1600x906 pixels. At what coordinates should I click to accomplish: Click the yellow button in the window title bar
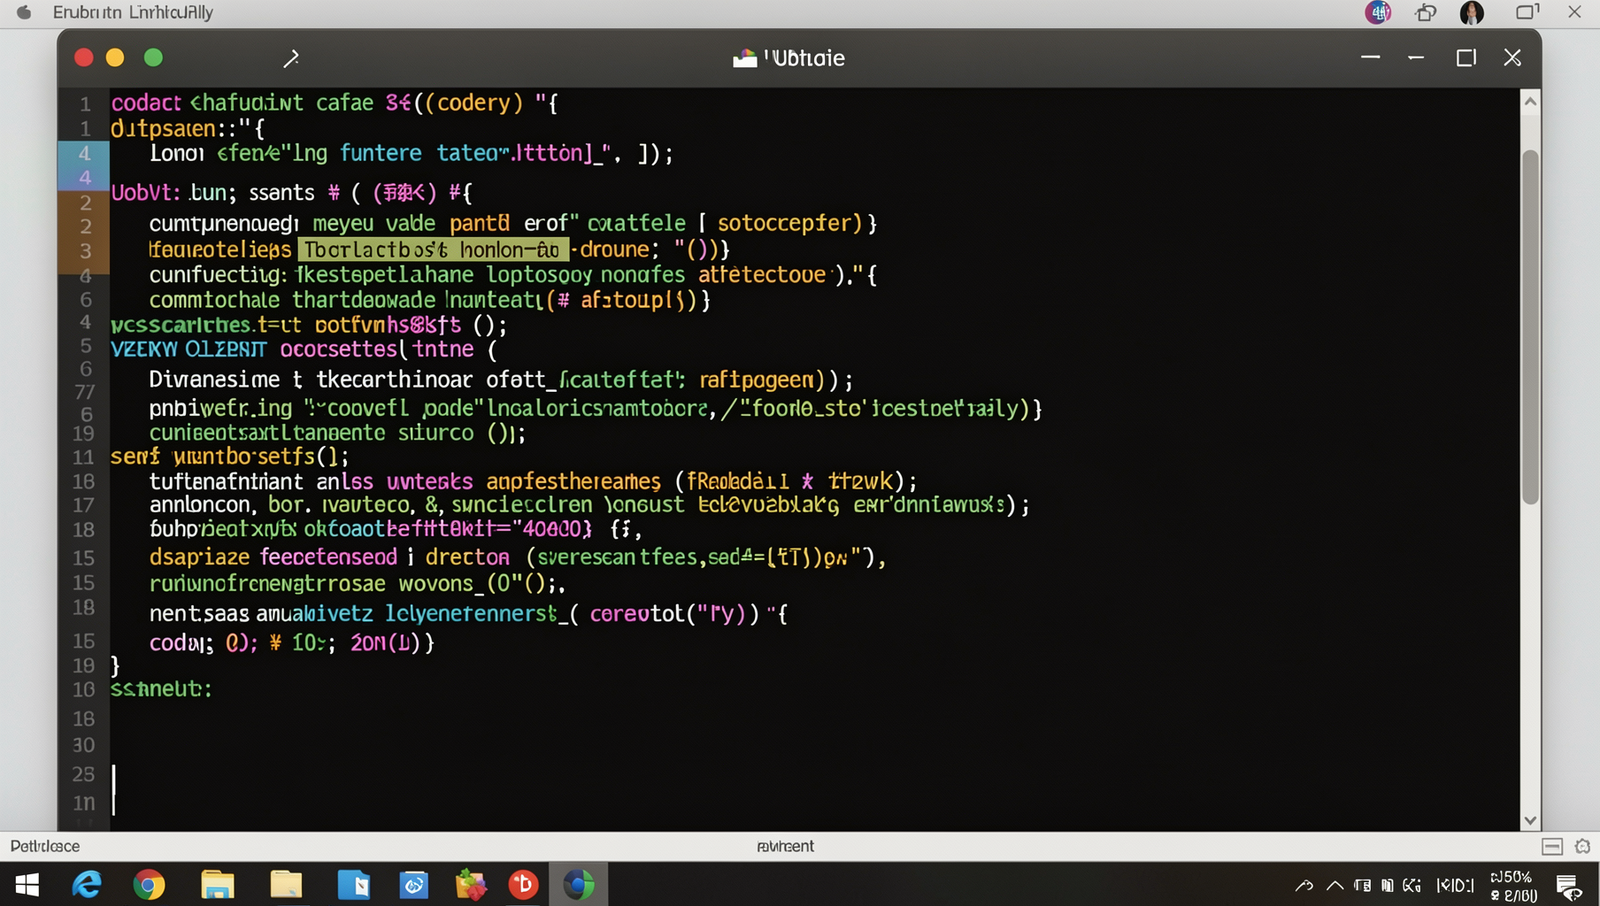[115, 58]
